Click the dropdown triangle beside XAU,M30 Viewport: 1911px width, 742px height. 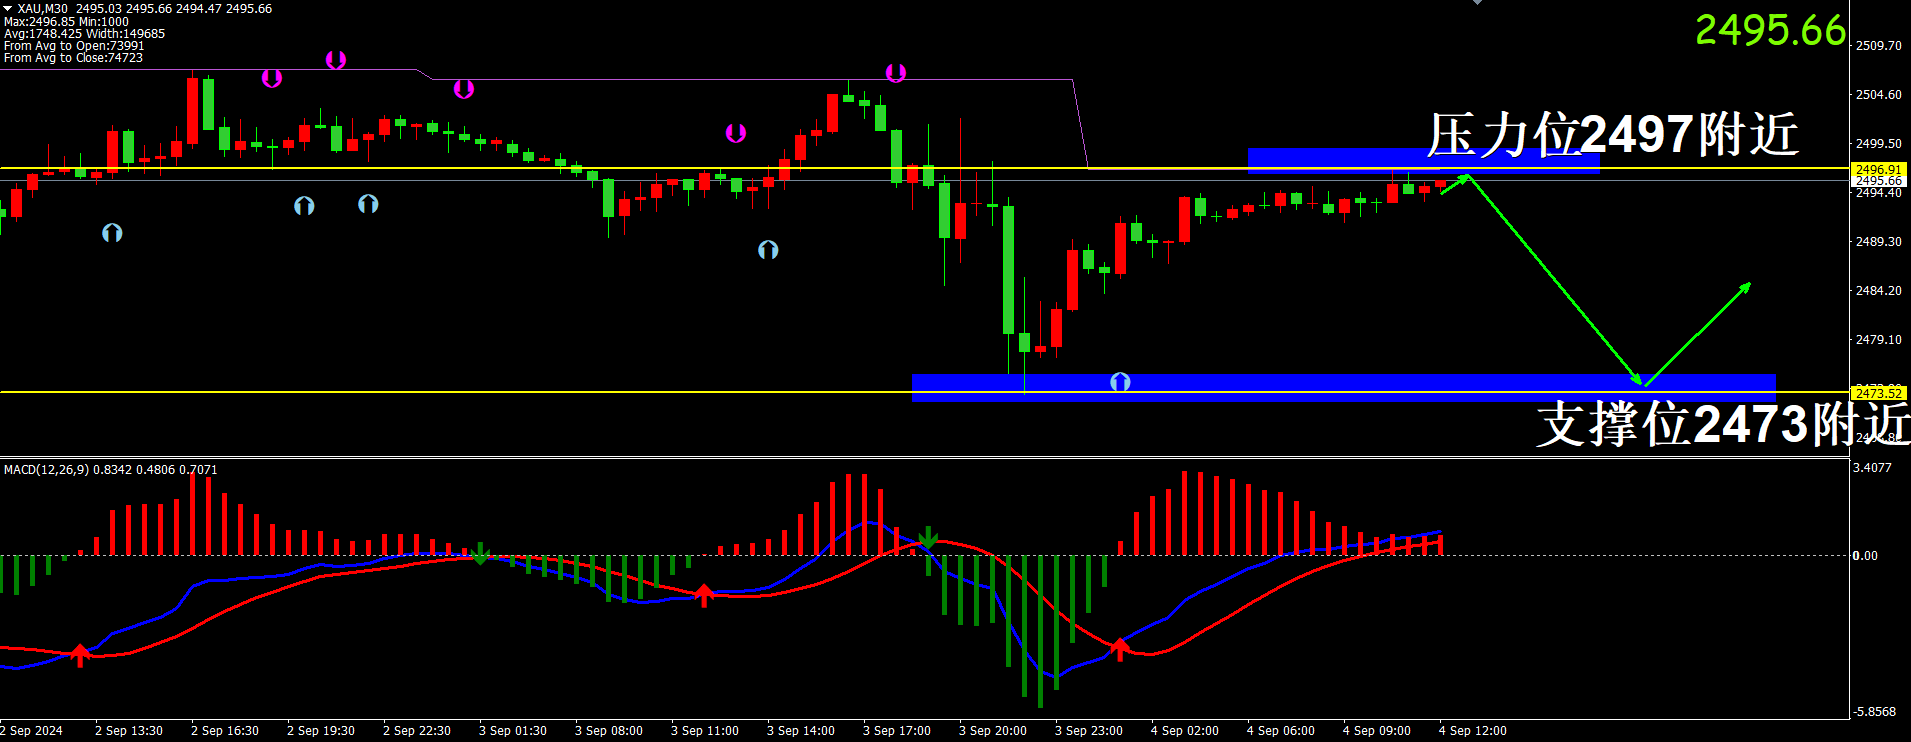pyautogui.click(x=8, y=8)
